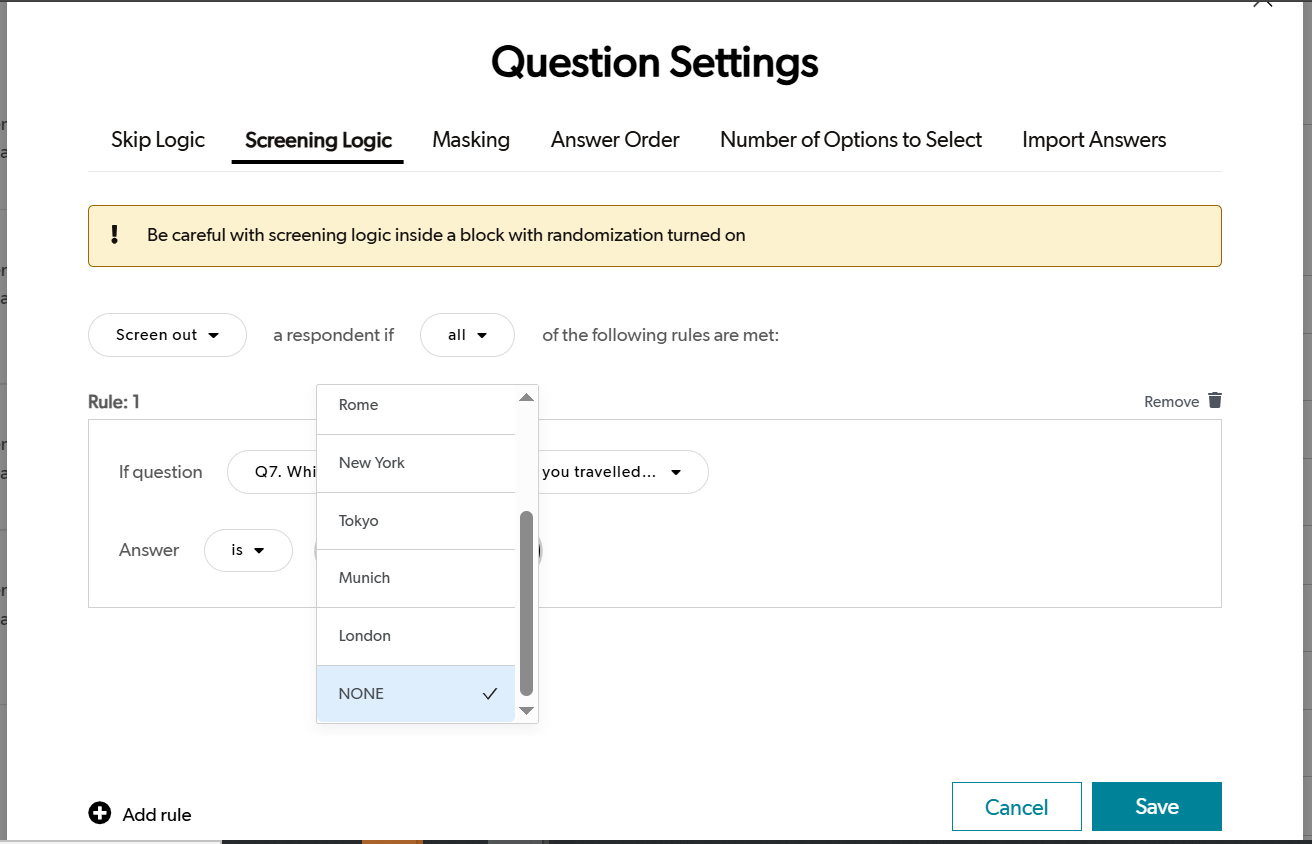
Task: Click the plus icon beside Add rule
Action: click(99, 813)
